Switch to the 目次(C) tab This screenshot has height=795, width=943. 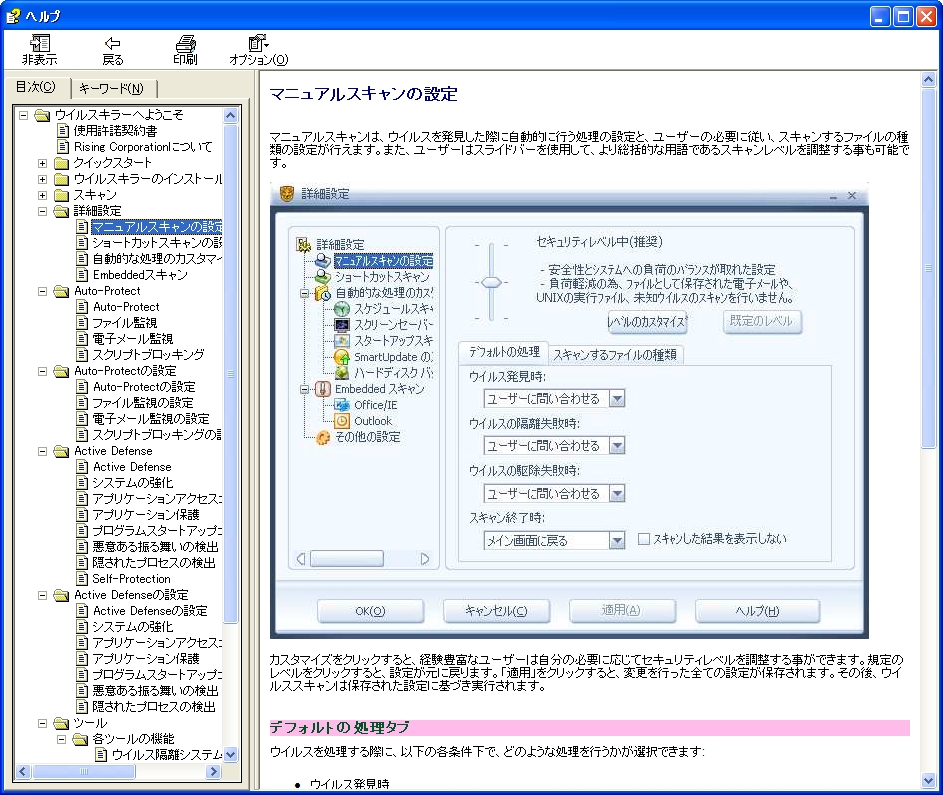[35, 87]
